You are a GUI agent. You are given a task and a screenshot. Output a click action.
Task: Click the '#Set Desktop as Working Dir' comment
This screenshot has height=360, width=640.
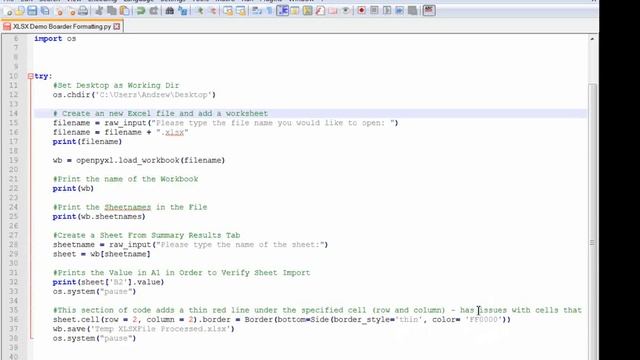click(116, 85)
